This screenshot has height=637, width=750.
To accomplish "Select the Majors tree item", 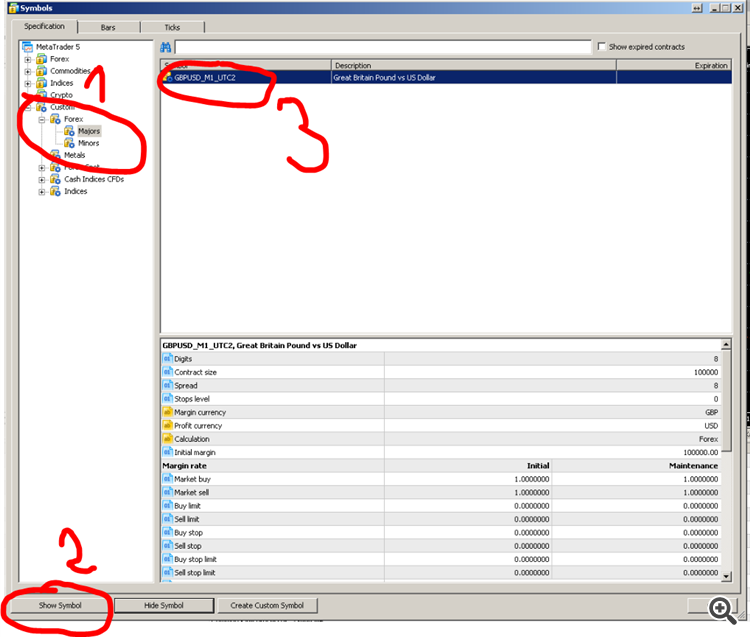I will pos(89,131).
